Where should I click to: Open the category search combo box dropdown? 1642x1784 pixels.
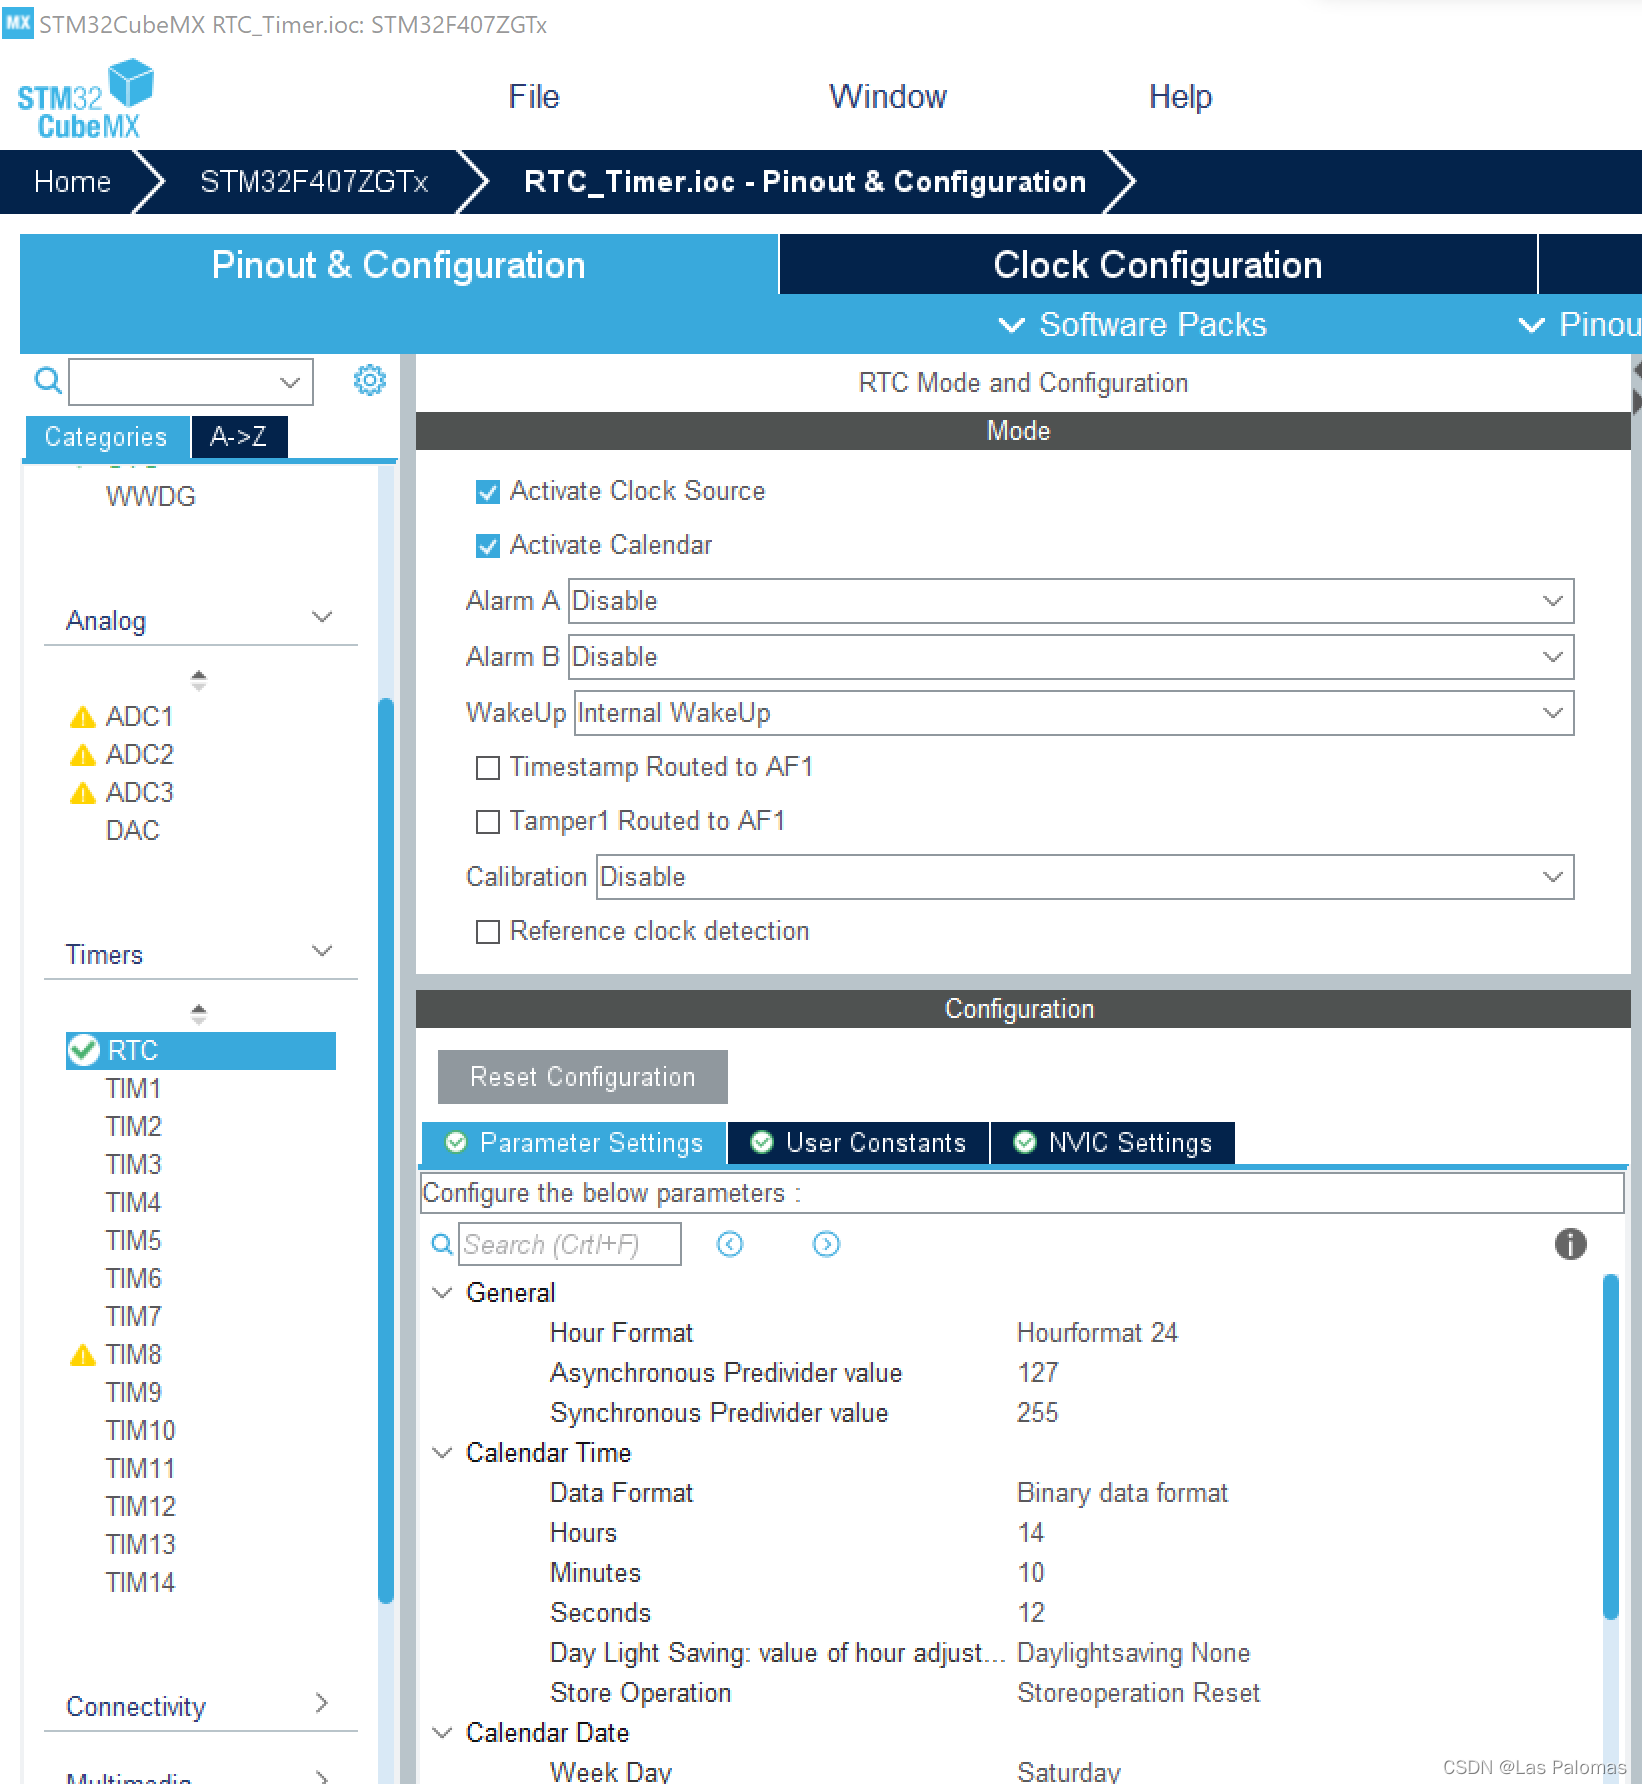tap(290, 382)
